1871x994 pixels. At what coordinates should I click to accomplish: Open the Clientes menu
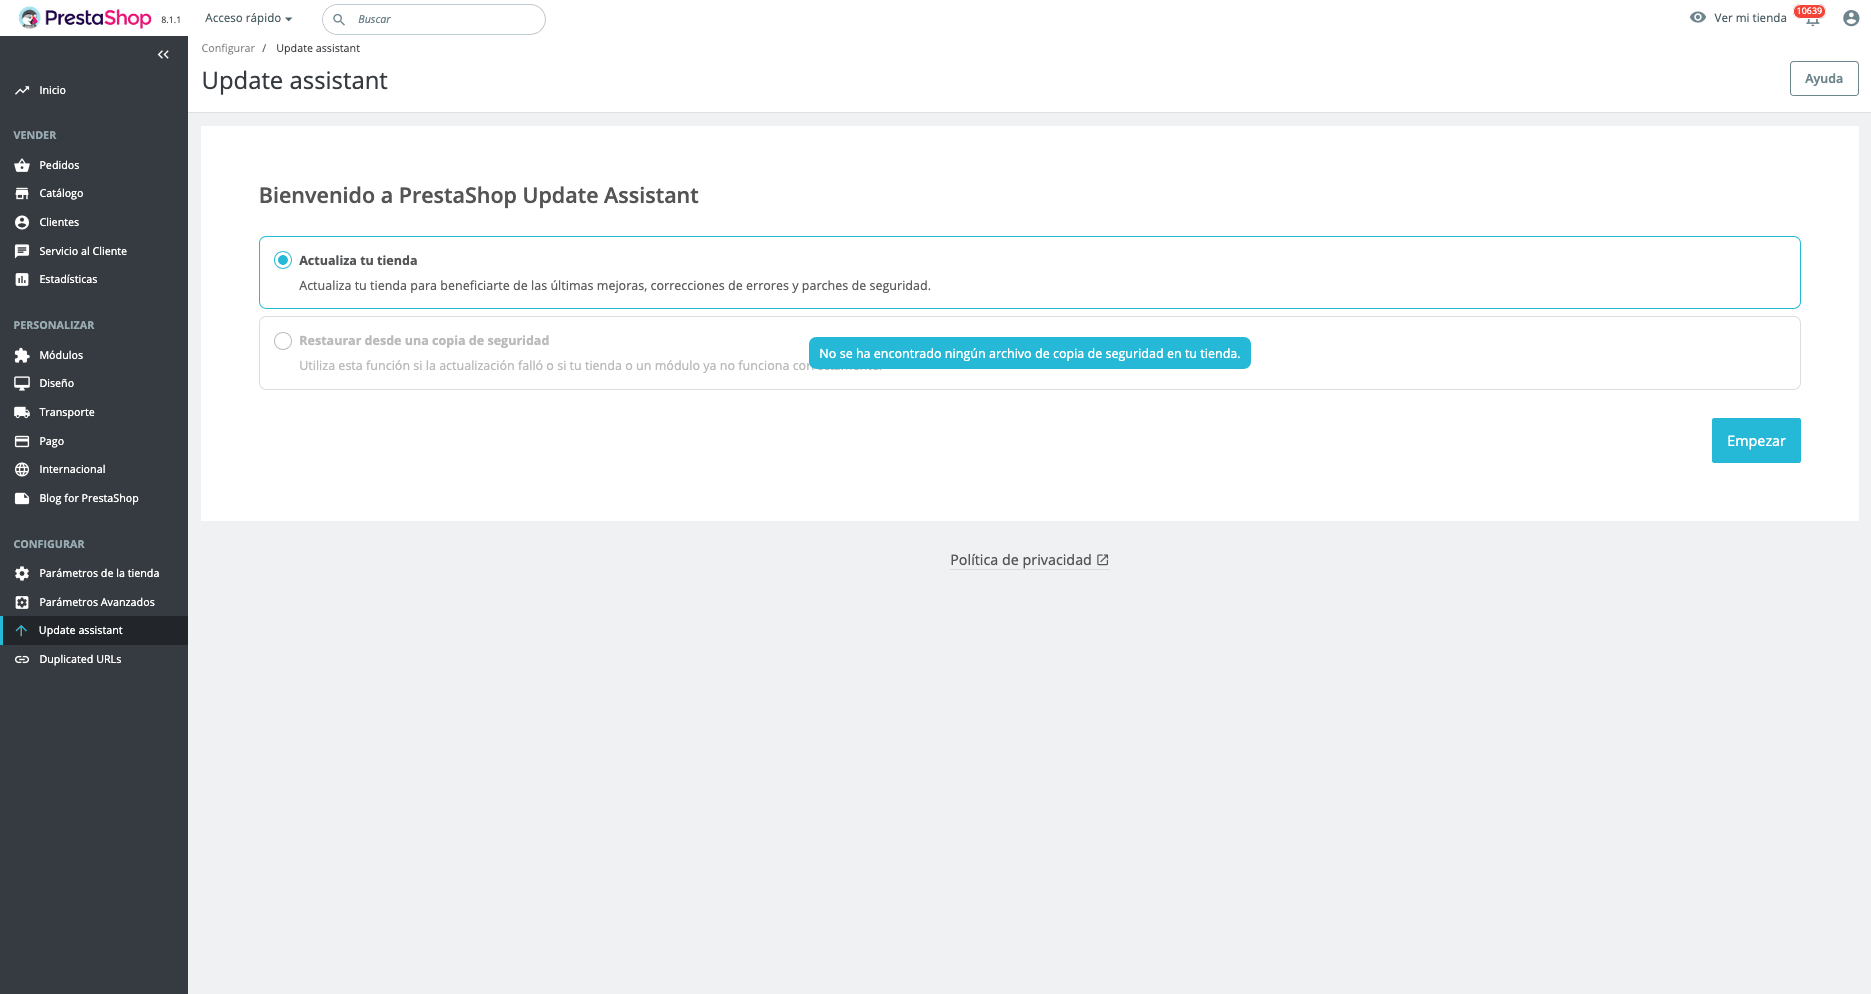pos(94,222)
